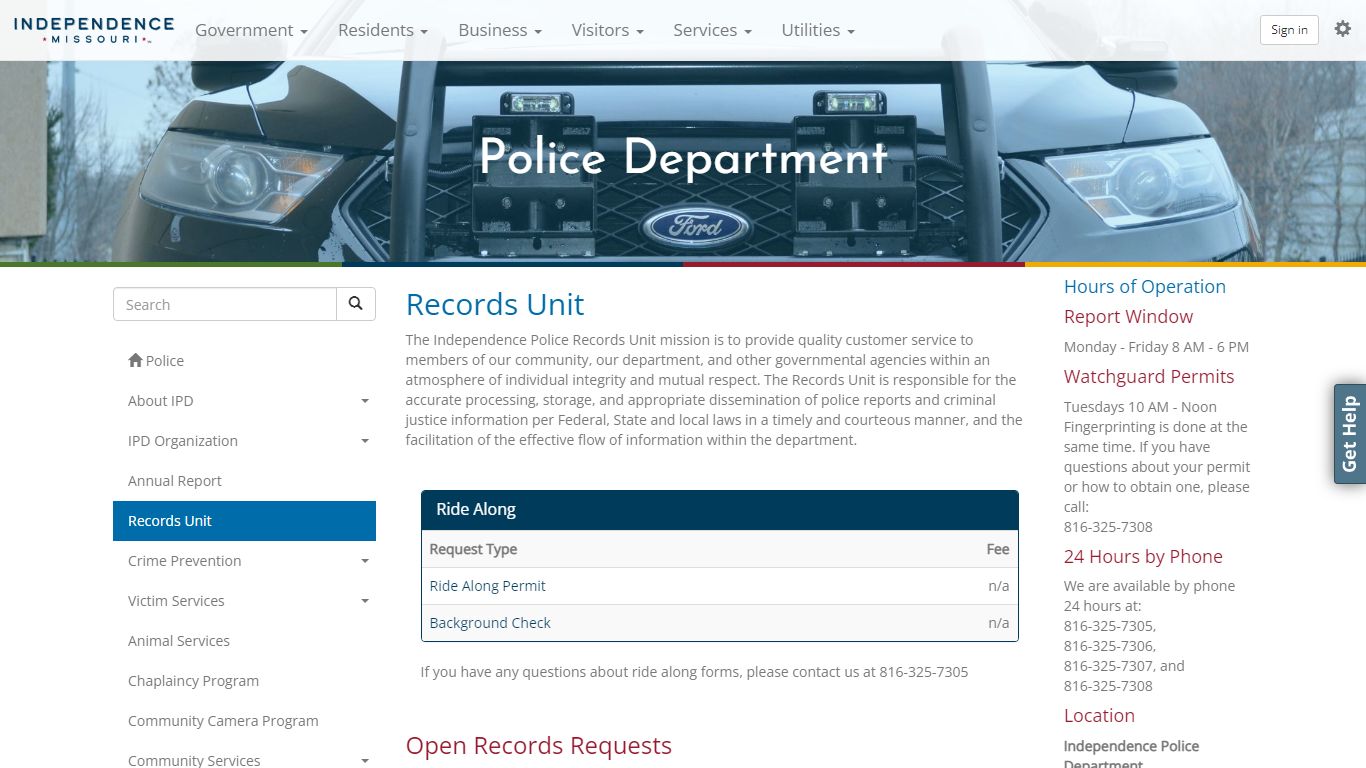Click the Location heading
Viewport: 1366px width, 768px height.
point(1099,716)
